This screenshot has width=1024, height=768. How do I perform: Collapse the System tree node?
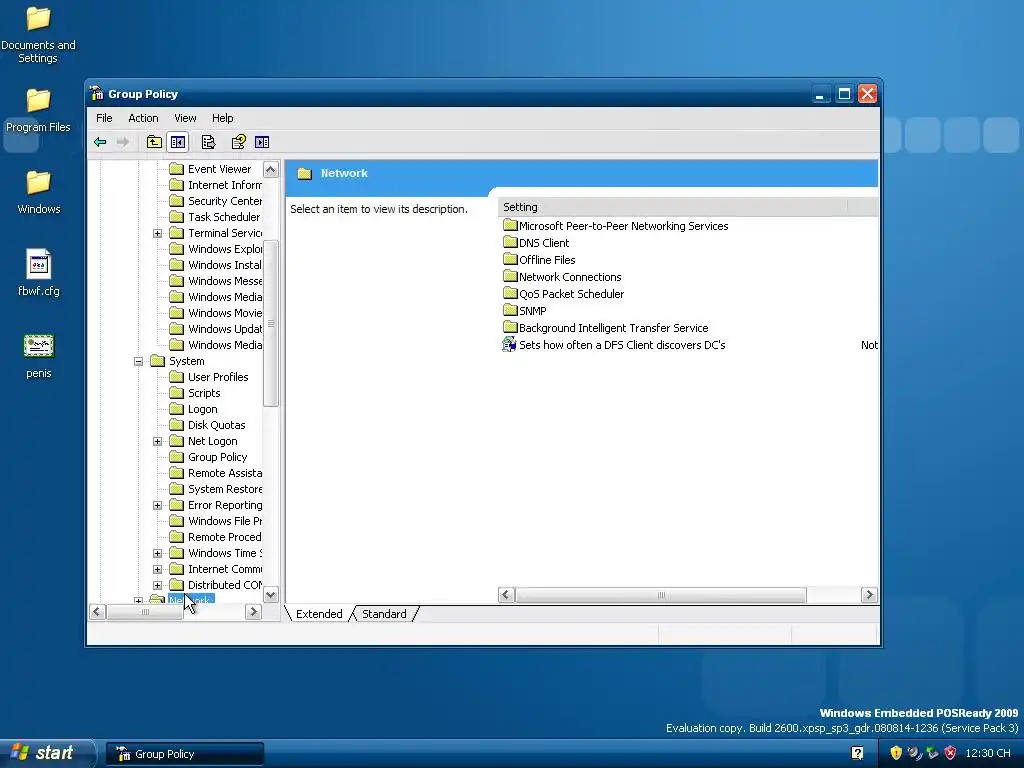coord(138,361)
